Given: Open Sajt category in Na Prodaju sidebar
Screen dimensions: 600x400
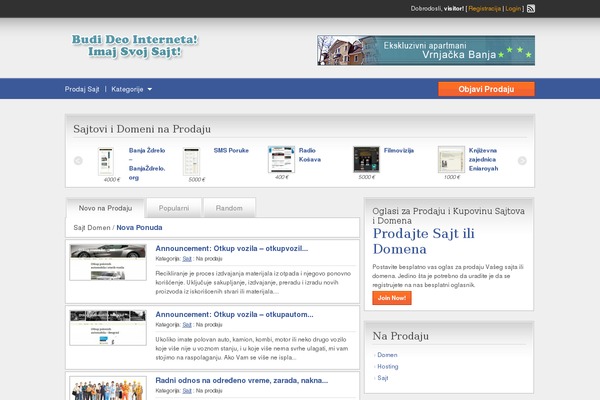Looking at the screenshot, I should click(383, 378).
